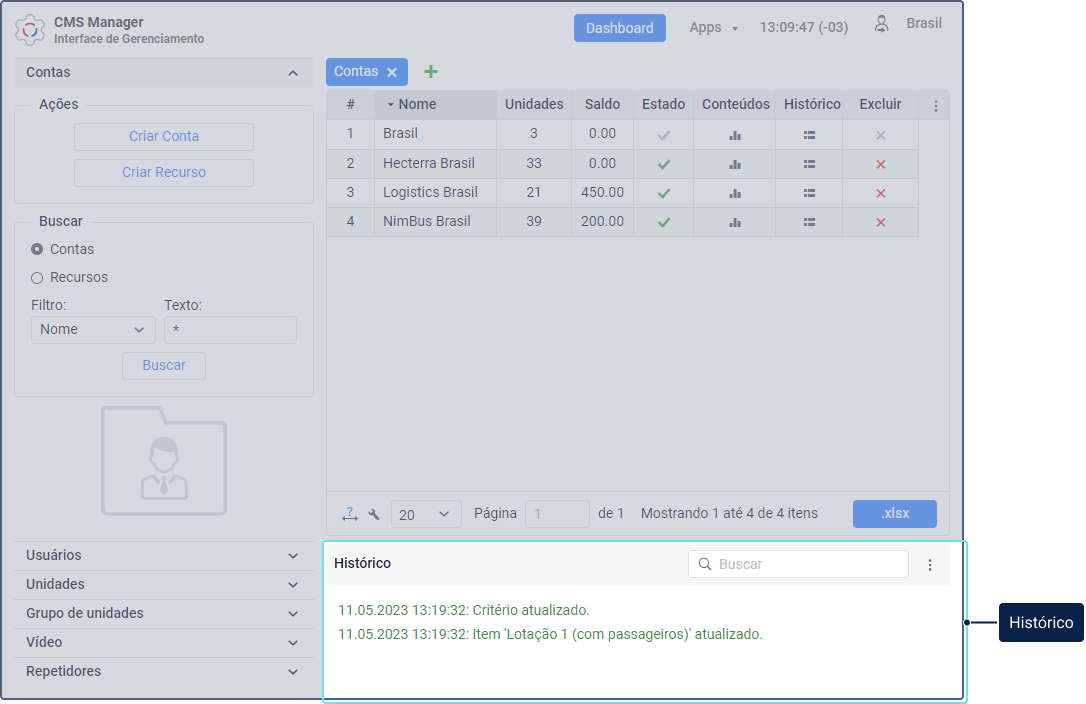The width and height of the screenshot is (1086, 704).
Task: Click the auto-fit column width icon
Action: pos(349,514)
